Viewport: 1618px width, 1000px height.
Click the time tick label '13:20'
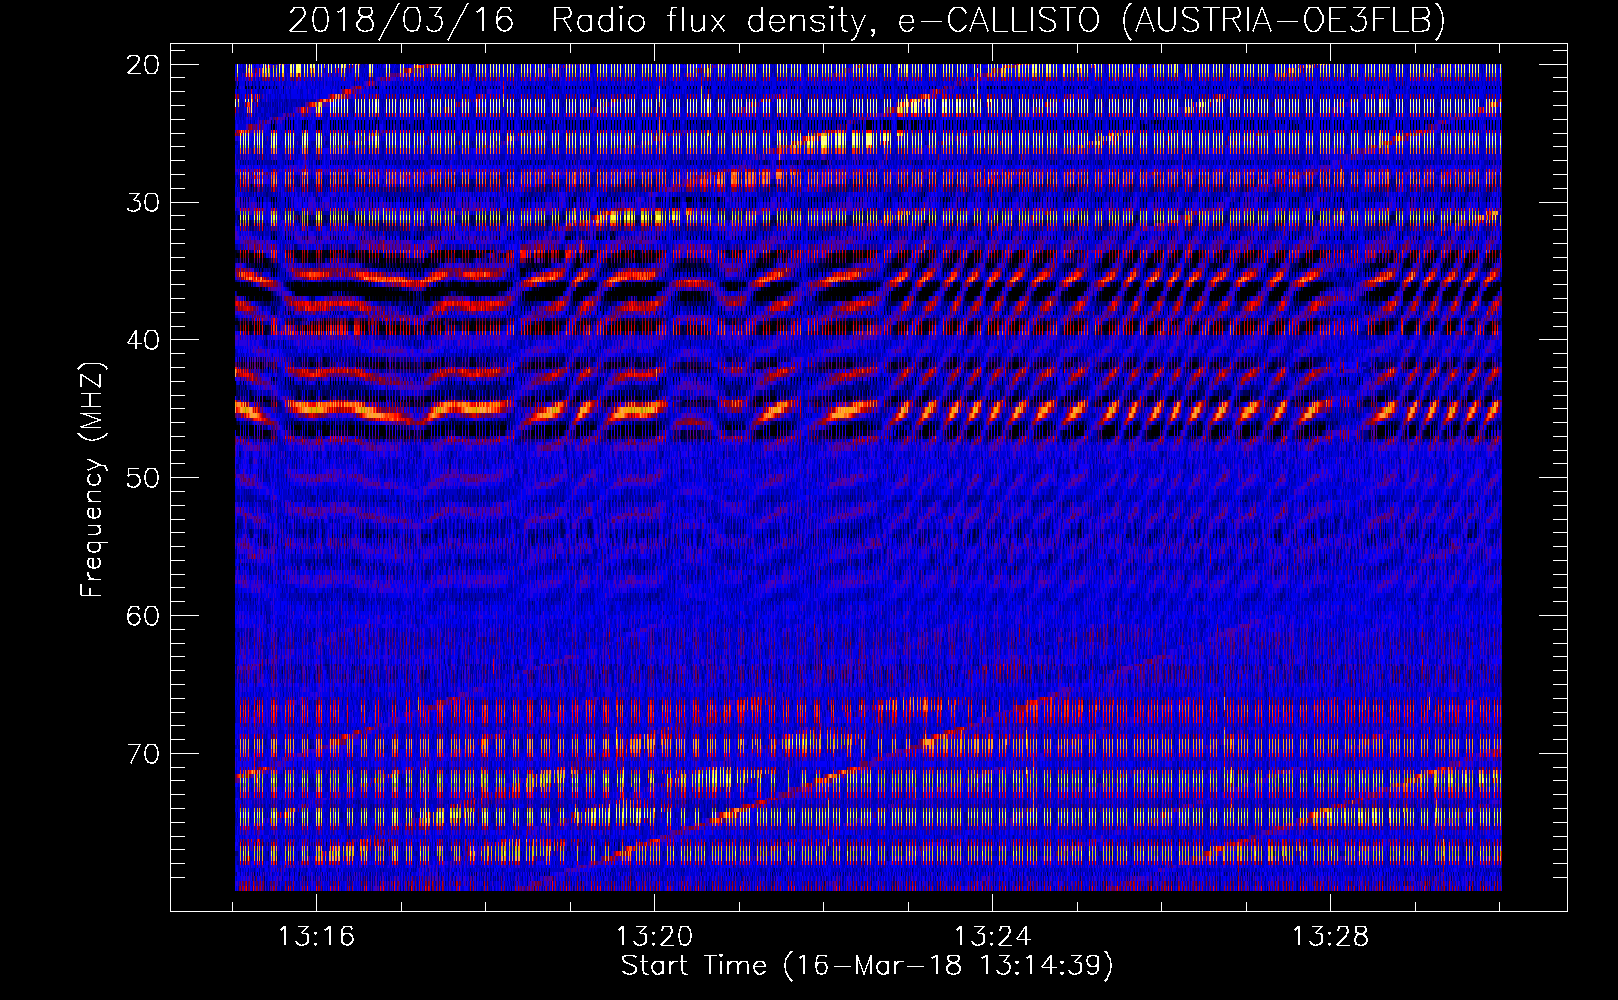pyautogui.click(x=655, y=937)
